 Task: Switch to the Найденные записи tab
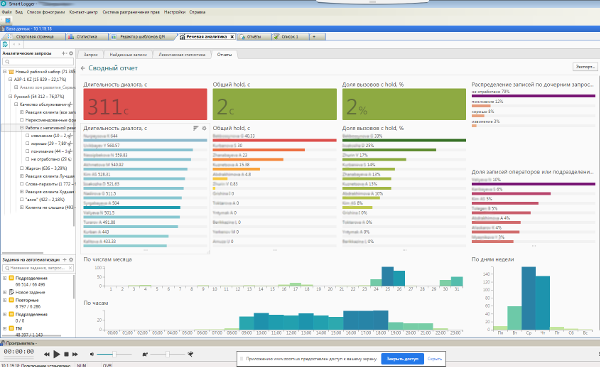pos(128,55)
